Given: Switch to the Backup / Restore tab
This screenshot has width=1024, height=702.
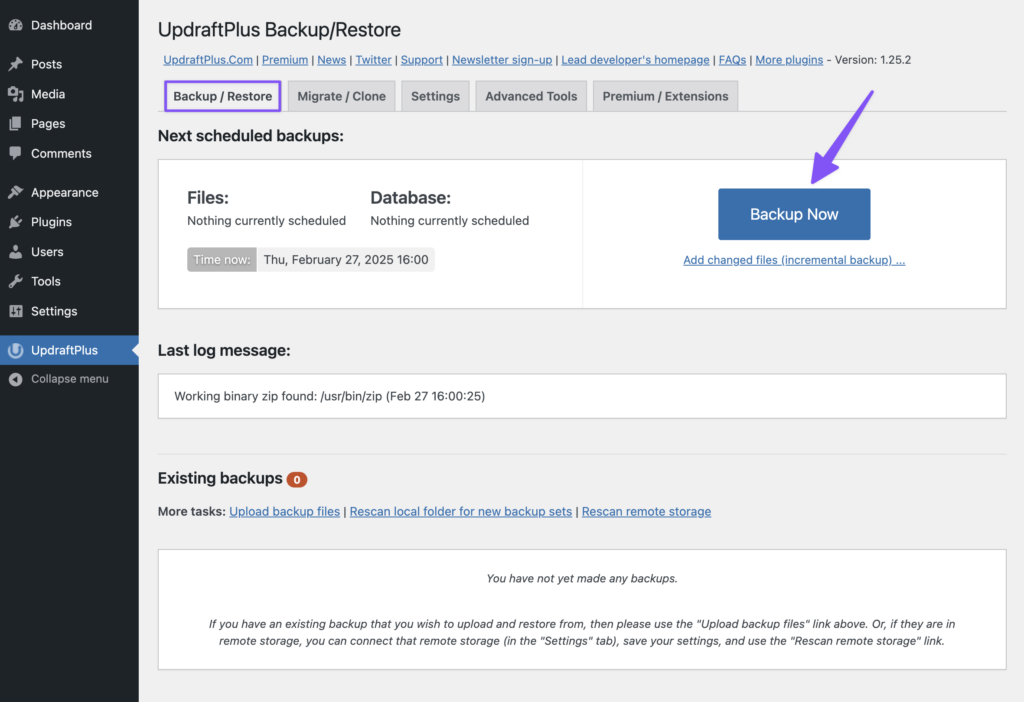Looking at the screenshot, I should pos(223,96).
